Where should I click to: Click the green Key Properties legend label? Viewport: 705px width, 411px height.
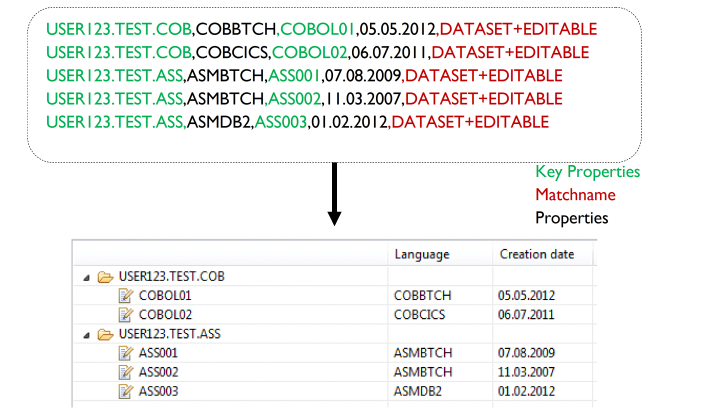point(587,172)
